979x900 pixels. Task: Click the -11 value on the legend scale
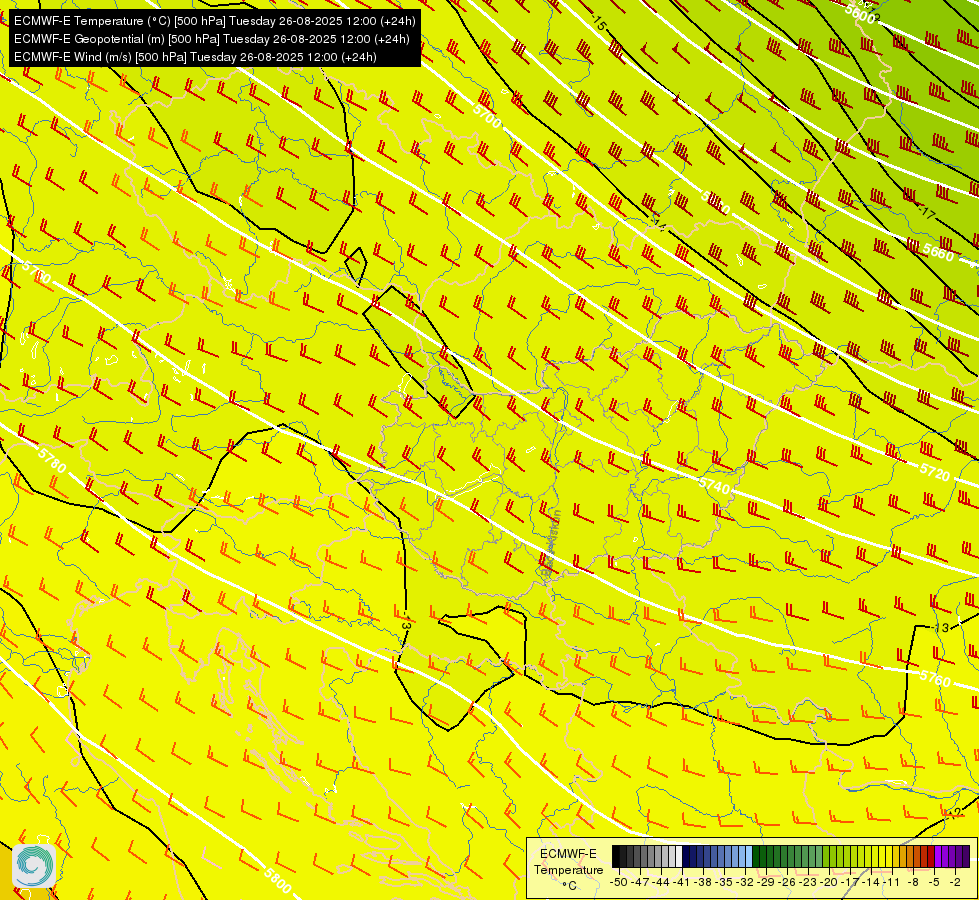coord(893,882)
